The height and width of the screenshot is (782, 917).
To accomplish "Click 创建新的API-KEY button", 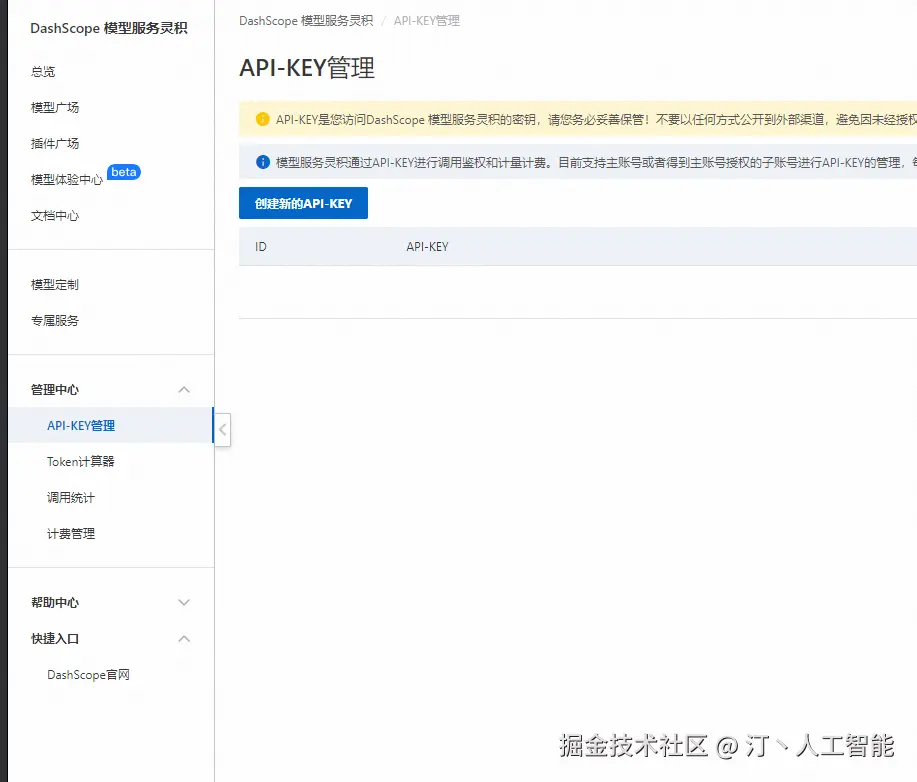I will pyautogui.click(x=304, y=203).
